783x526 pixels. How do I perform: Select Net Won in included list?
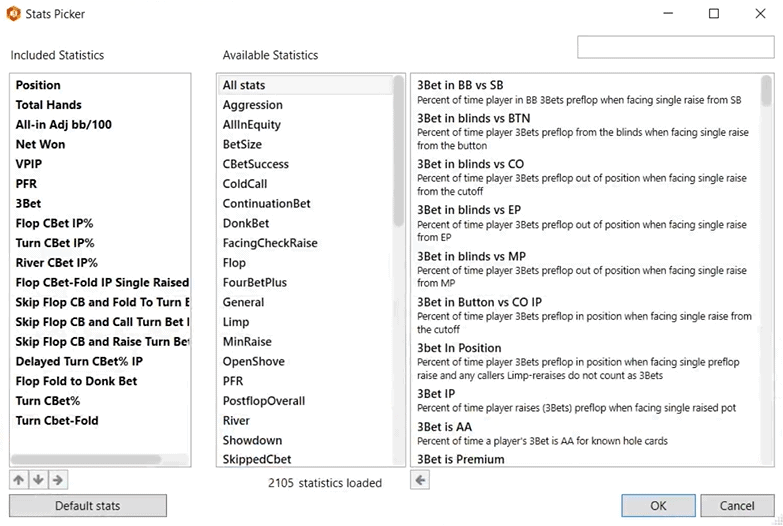point(40,144)
